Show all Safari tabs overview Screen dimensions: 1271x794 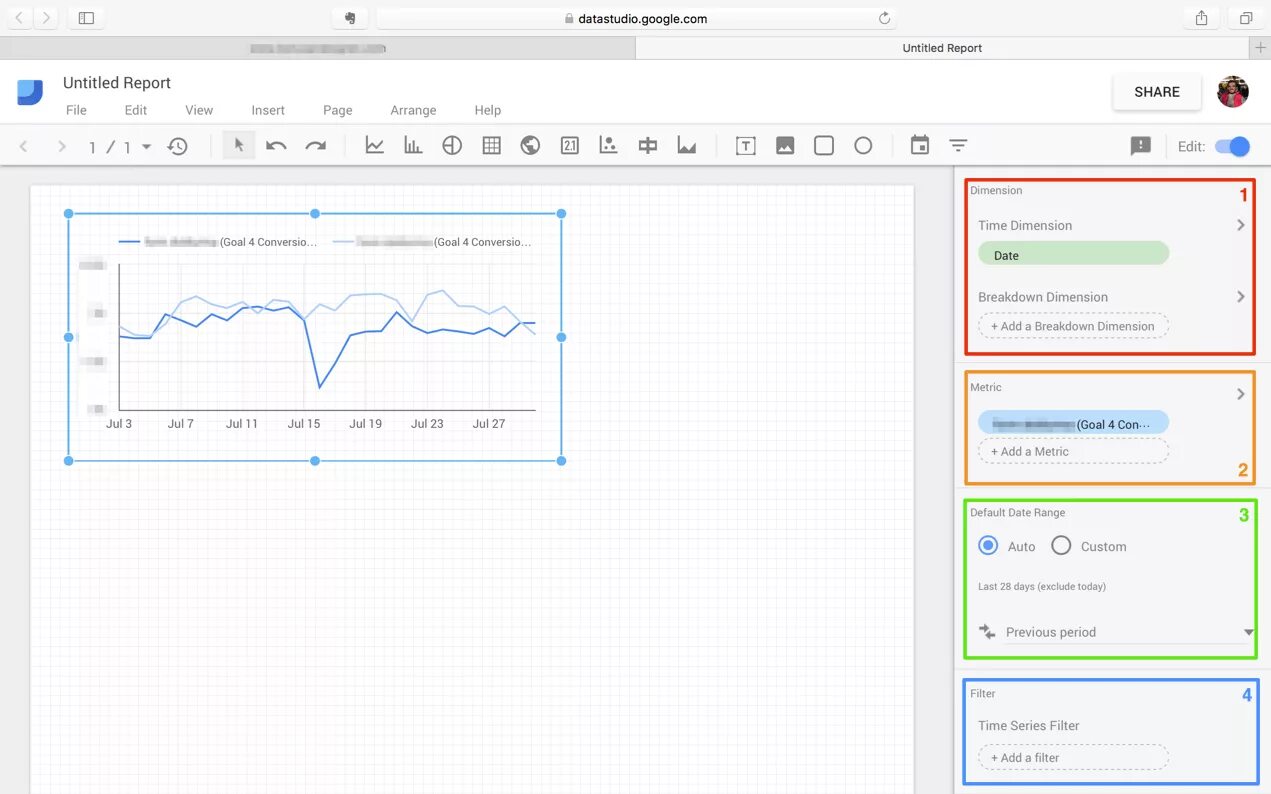(x=1246, y=18)
